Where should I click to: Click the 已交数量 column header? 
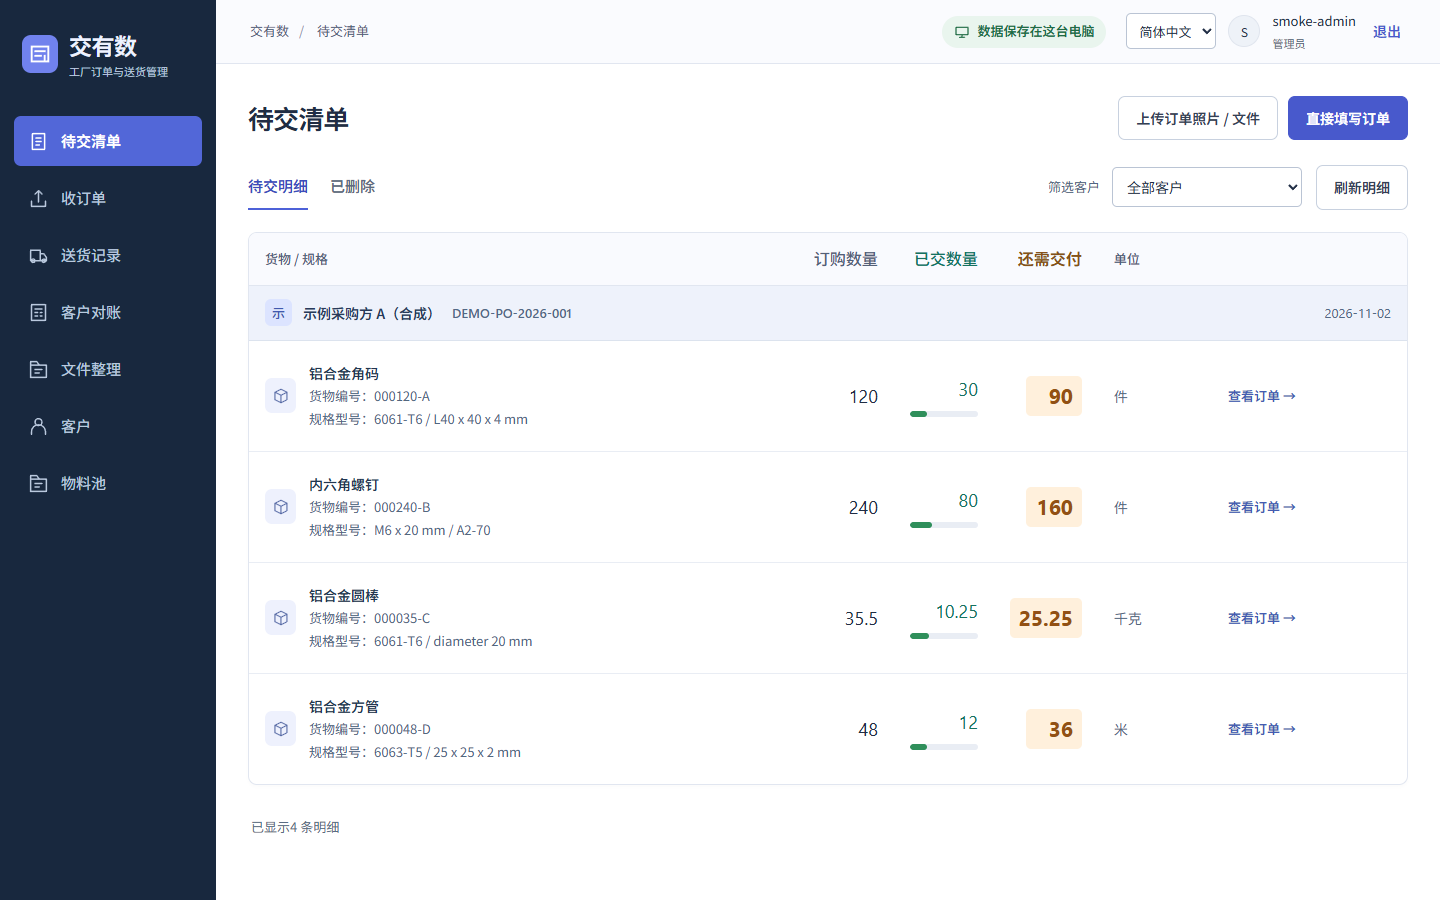tap(946, 259)
